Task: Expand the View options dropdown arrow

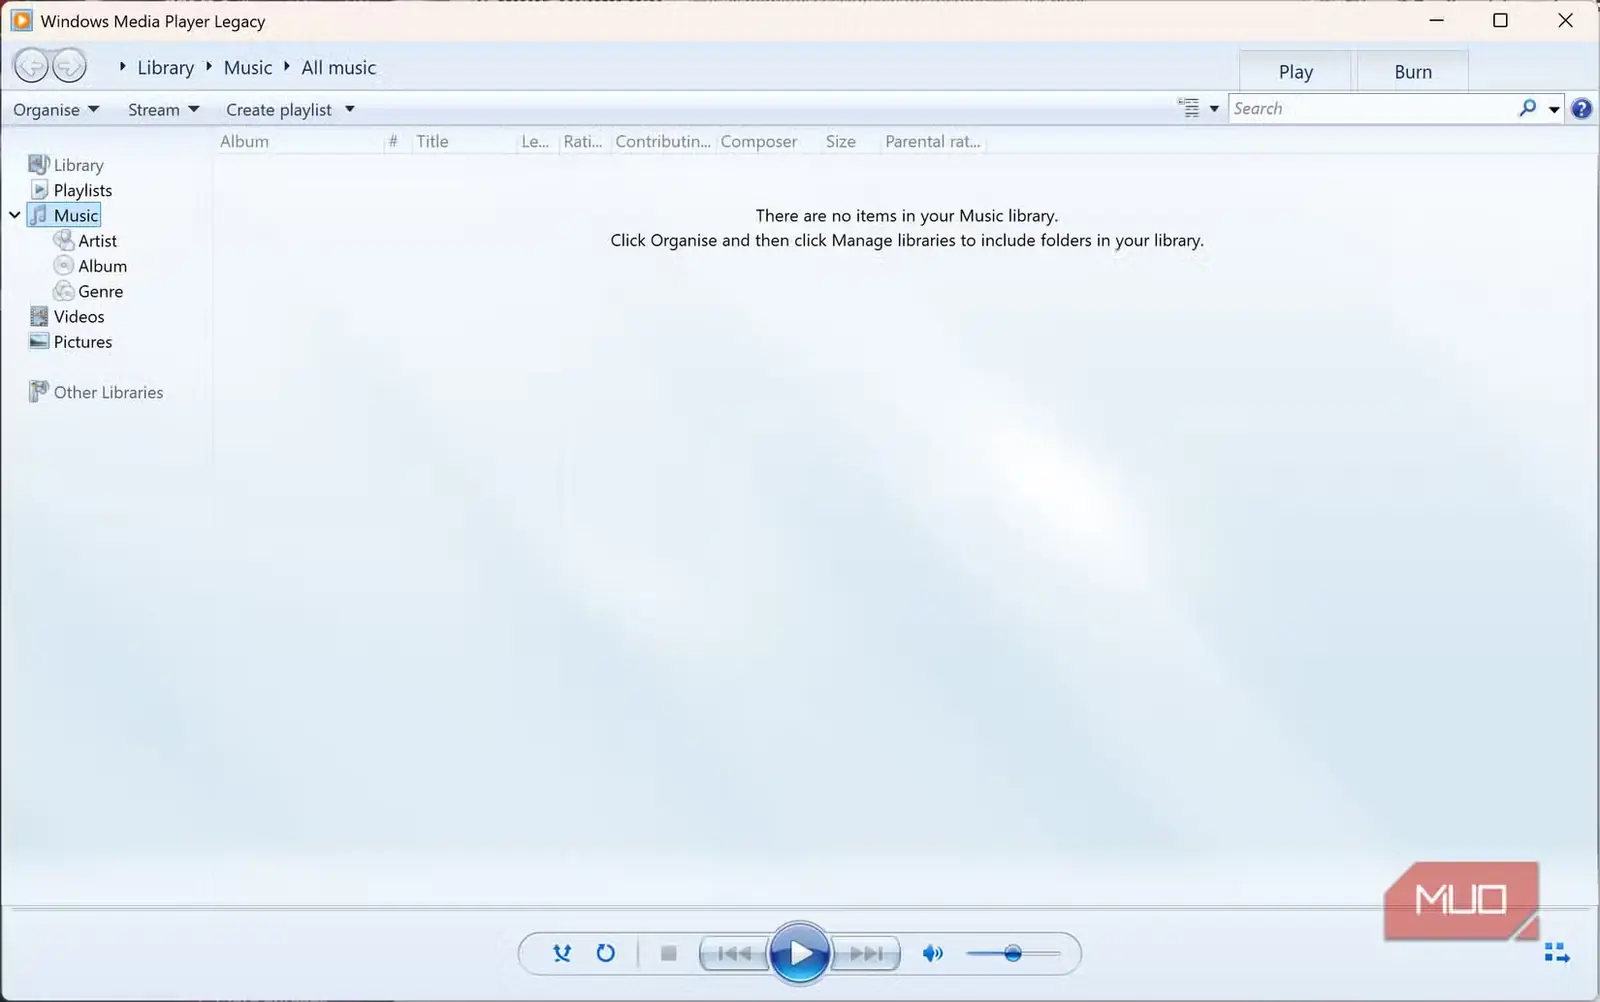Action: (1214, 109)
